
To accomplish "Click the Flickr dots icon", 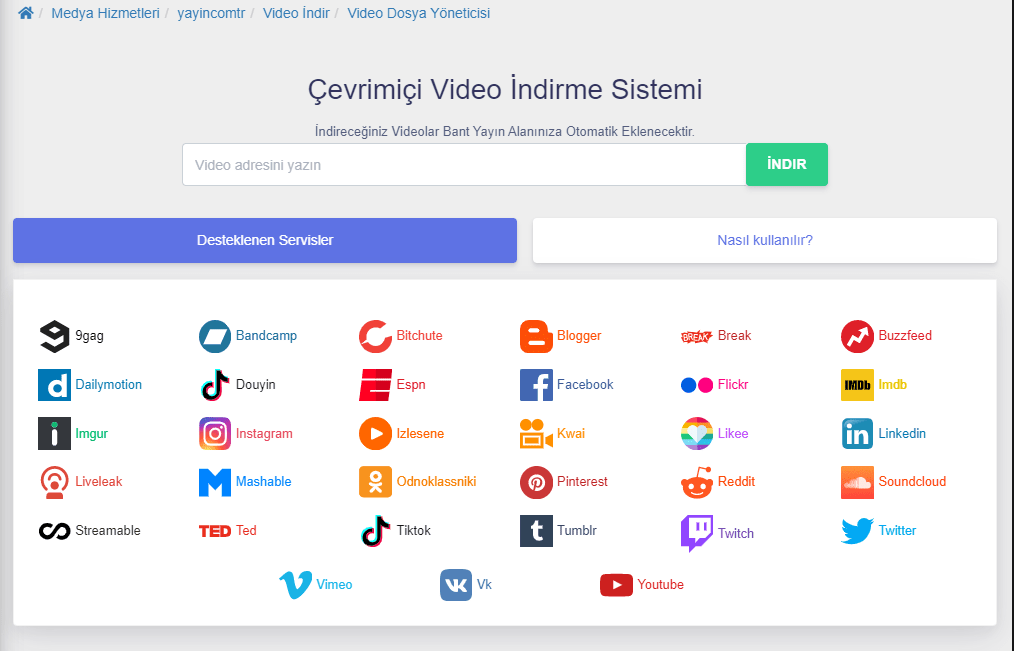I will tap(696, 385).
